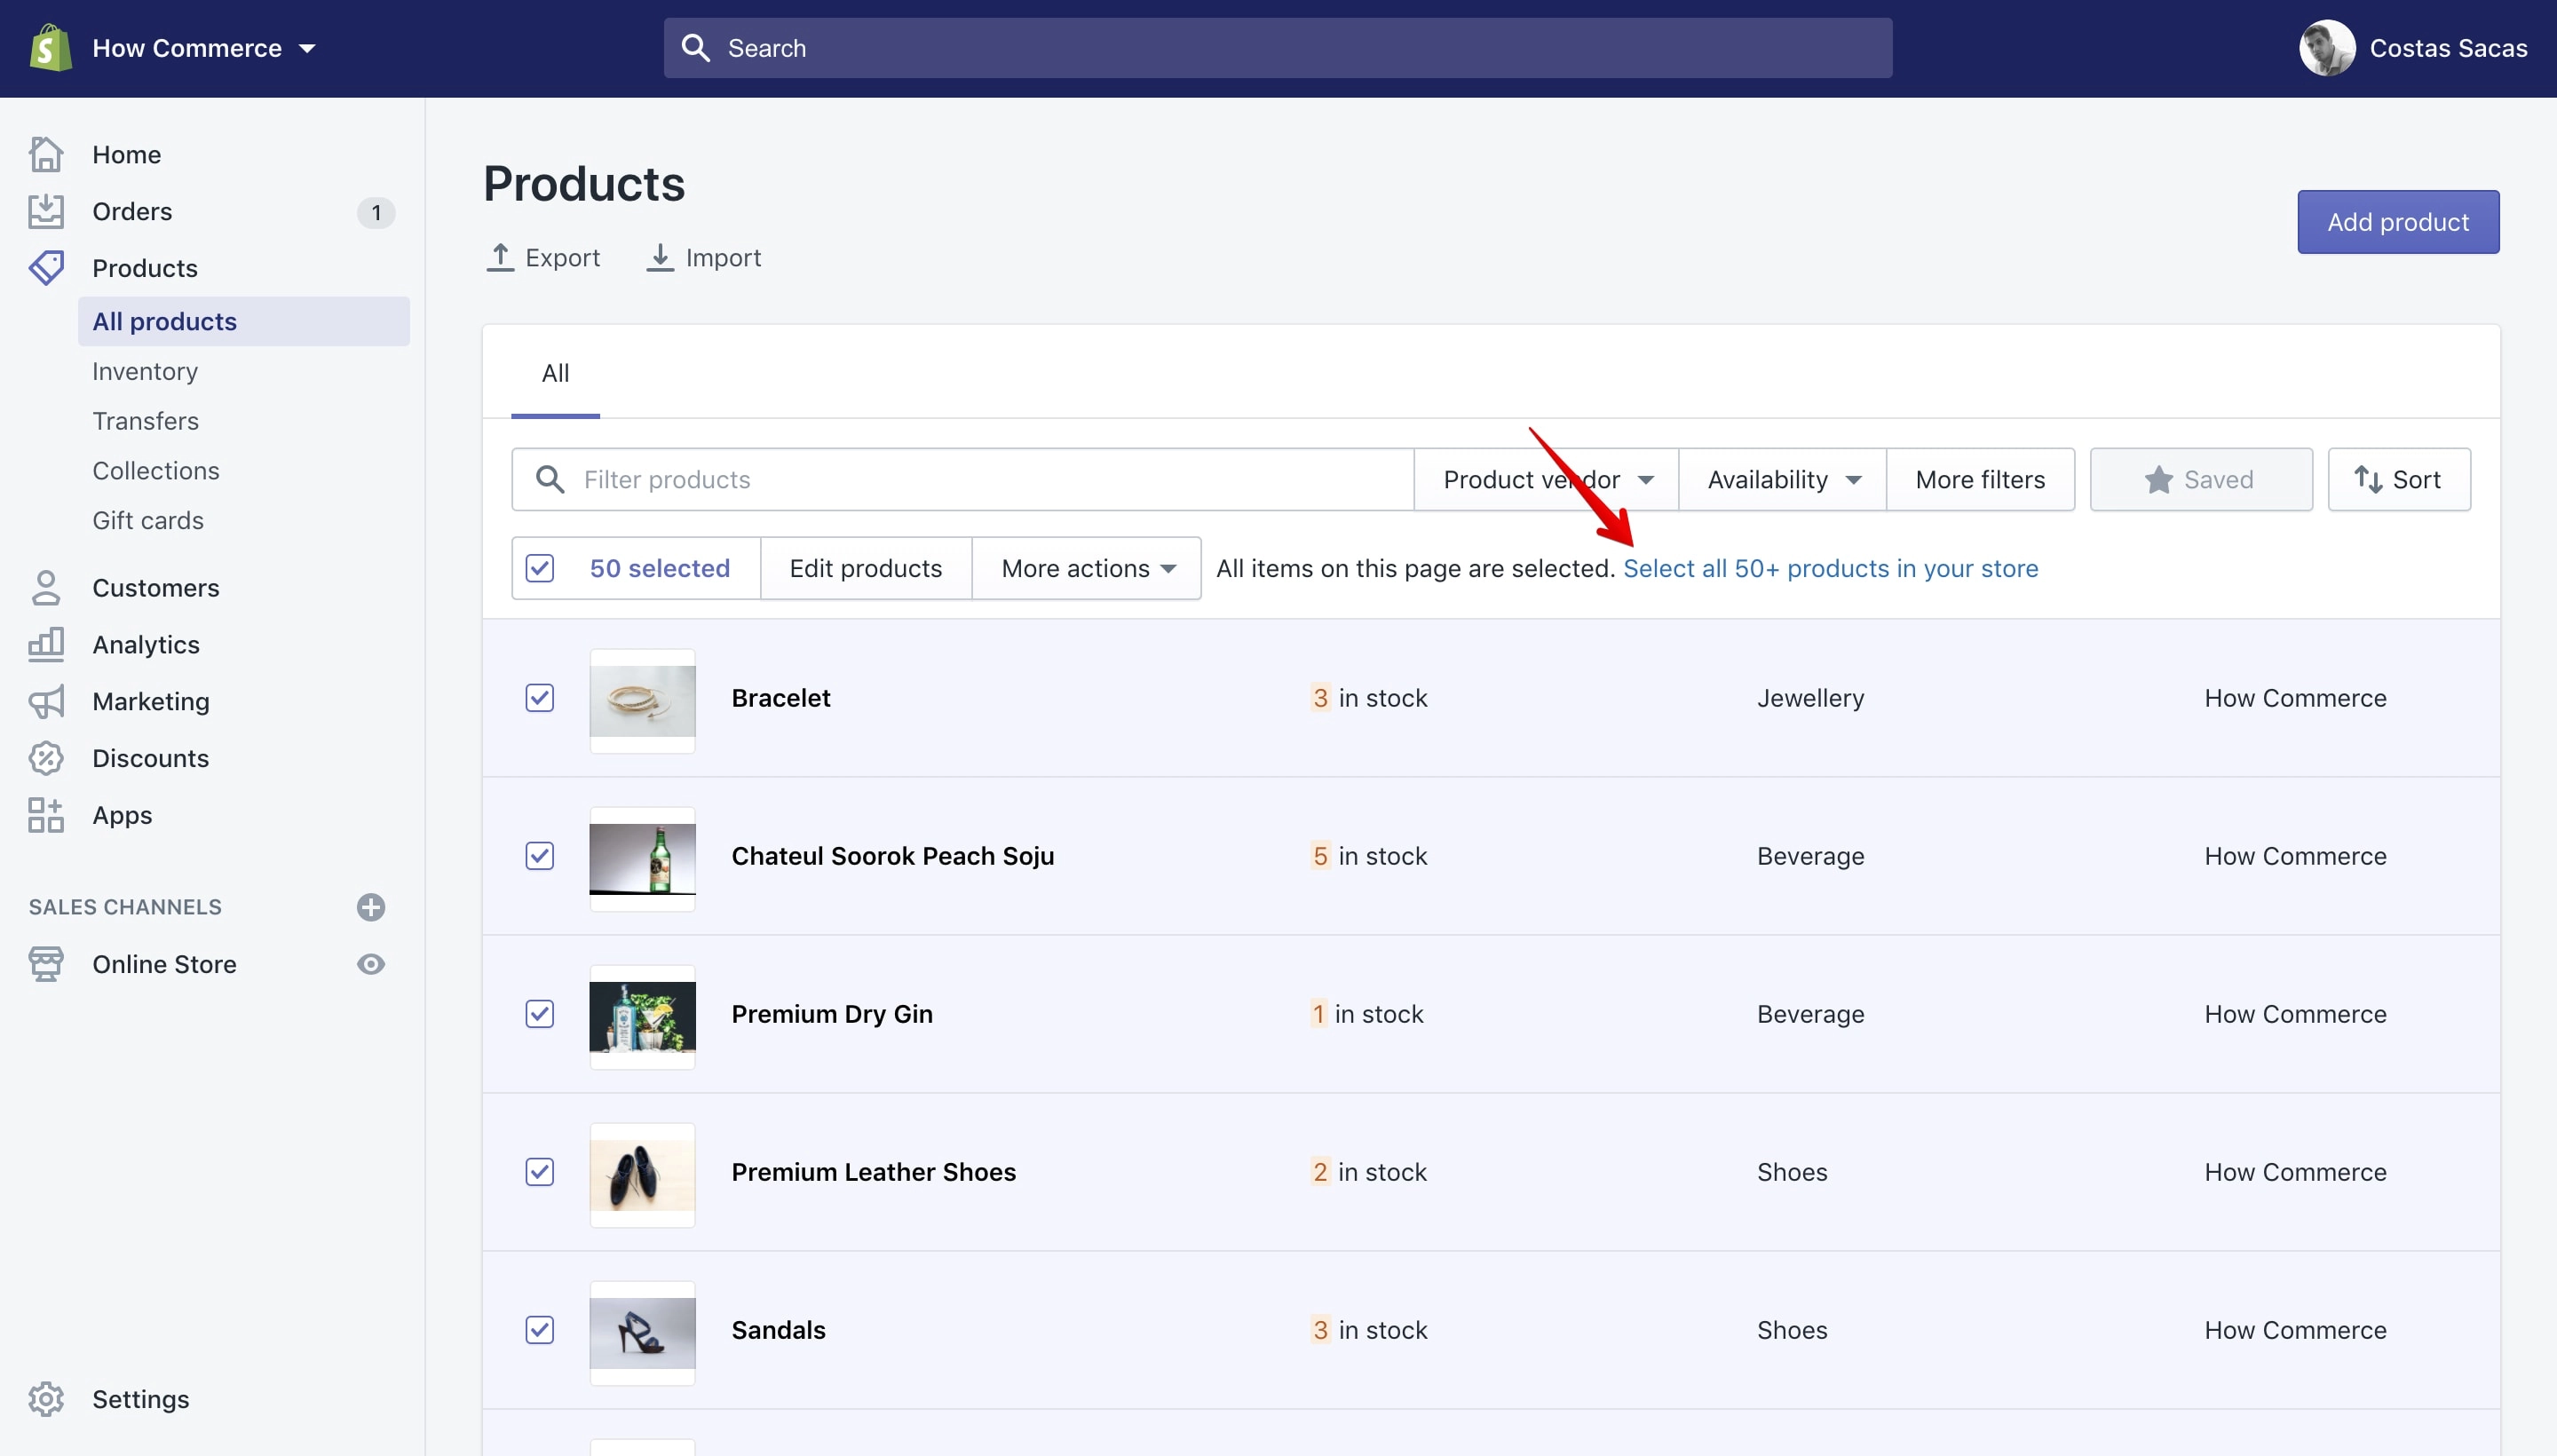The height and width of the screenshot is (1456, 2557).
Task: Open Costas Sacas avatar picture
Action: 2327,48
